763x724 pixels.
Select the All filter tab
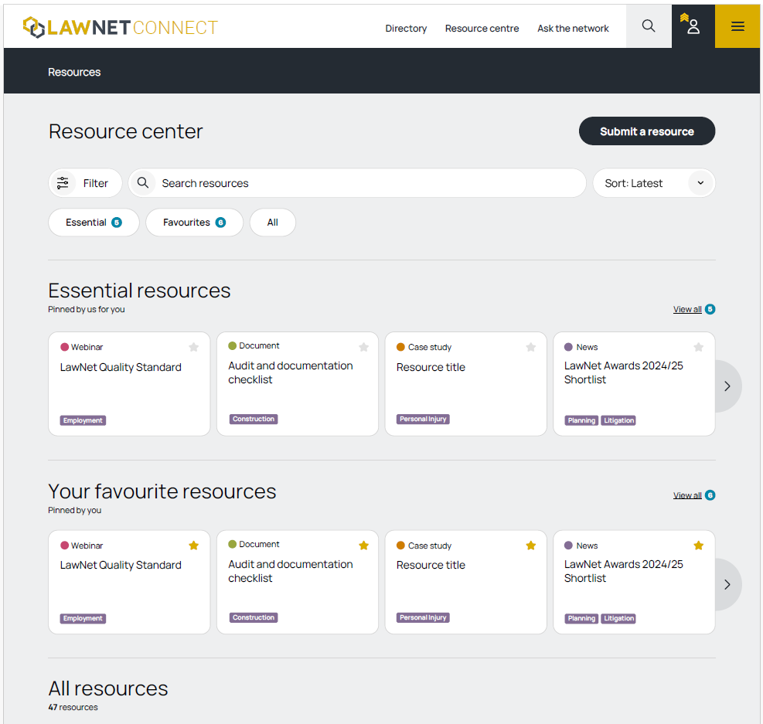272,222
